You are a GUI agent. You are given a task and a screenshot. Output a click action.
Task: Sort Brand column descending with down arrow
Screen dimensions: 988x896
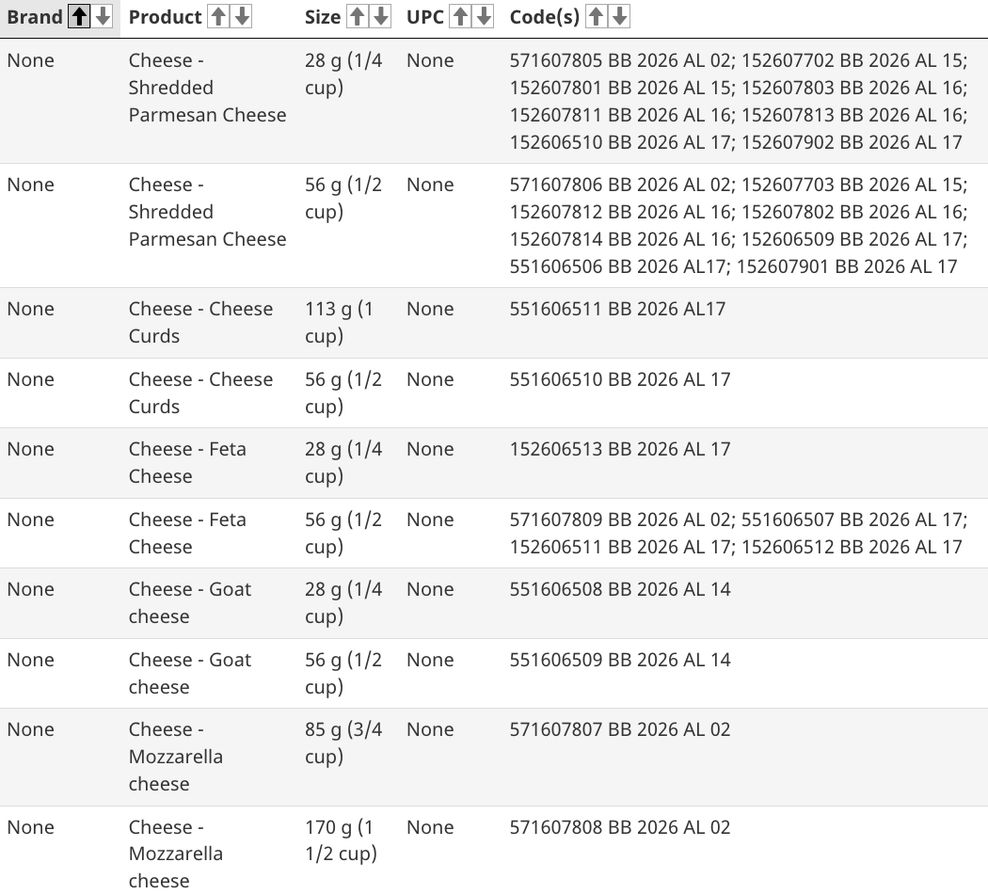pyautogui.click(x=101, y=17)
